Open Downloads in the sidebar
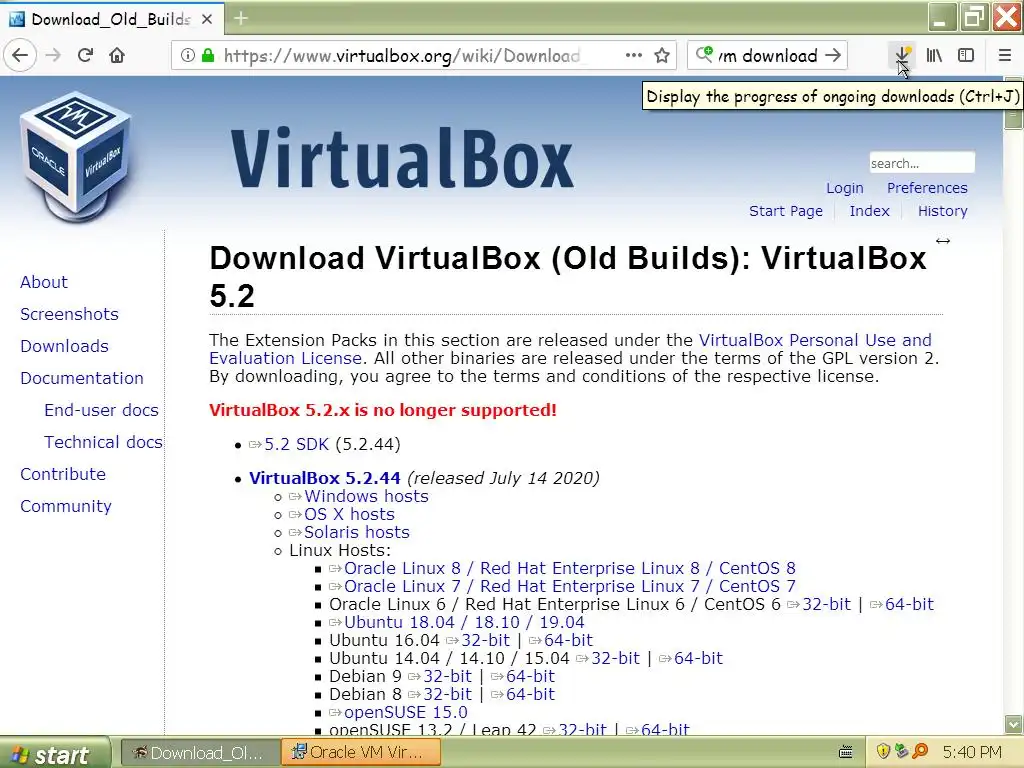 coord(64,346)
